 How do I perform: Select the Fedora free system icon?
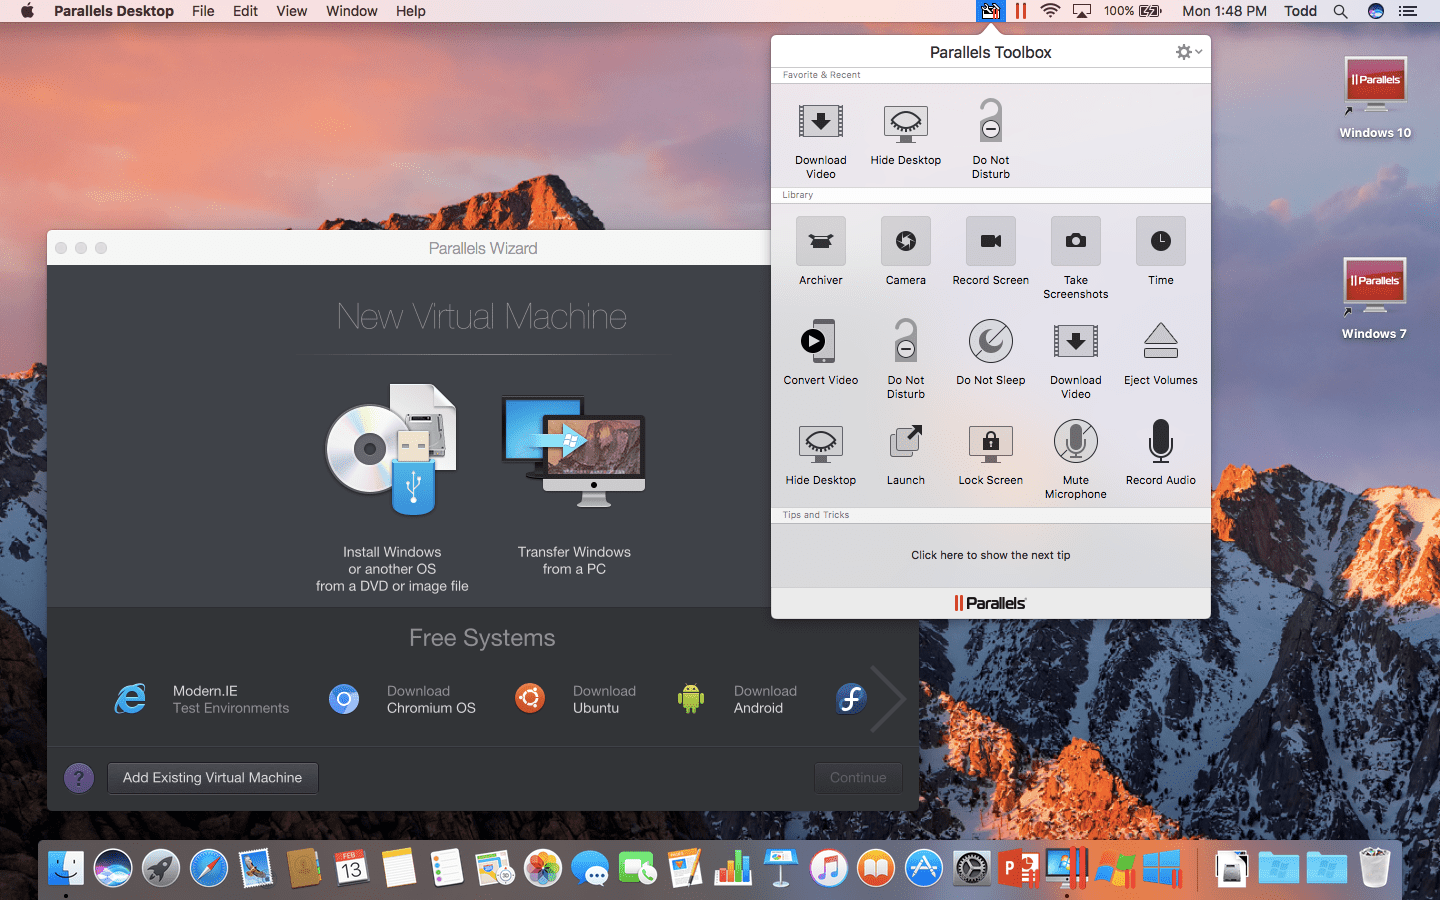point(851,699)
